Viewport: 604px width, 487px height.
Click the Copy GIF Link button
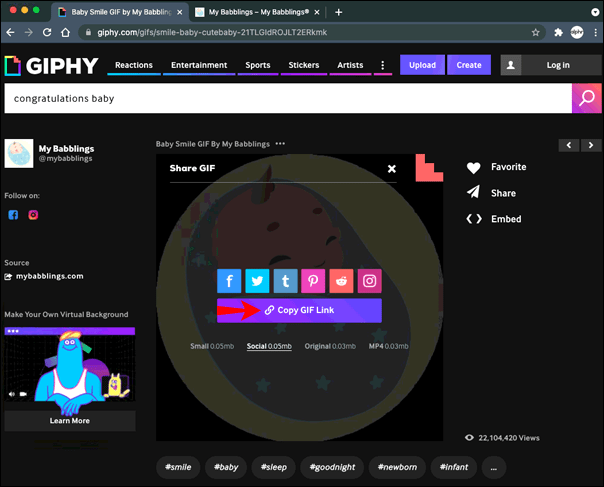(x=299, y=311)
